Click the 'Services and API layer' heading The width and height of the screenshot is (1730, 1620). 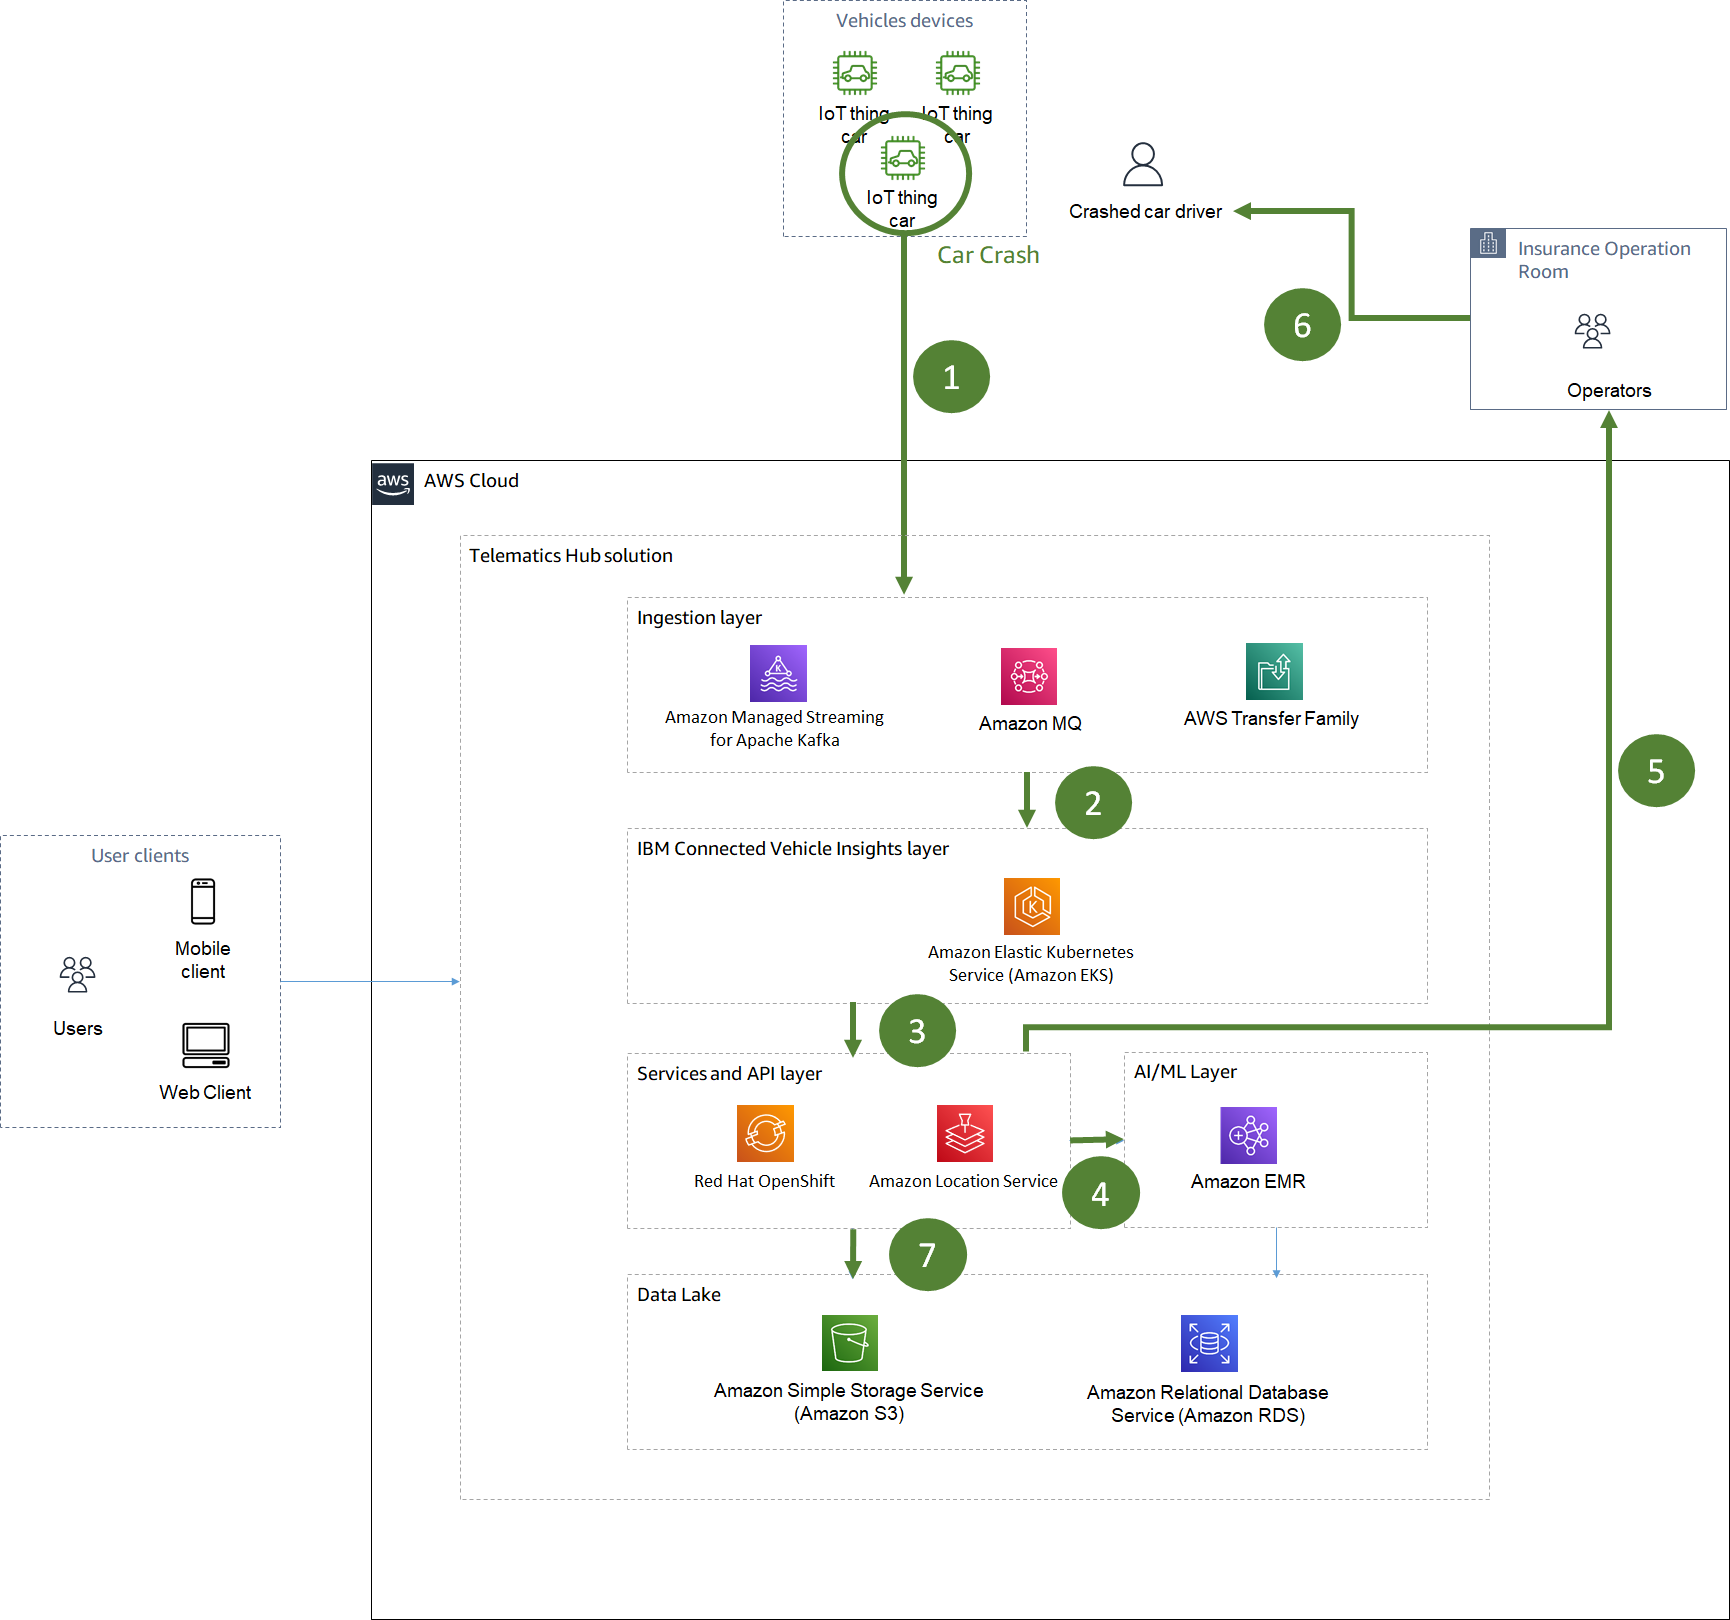(729, 1074)
